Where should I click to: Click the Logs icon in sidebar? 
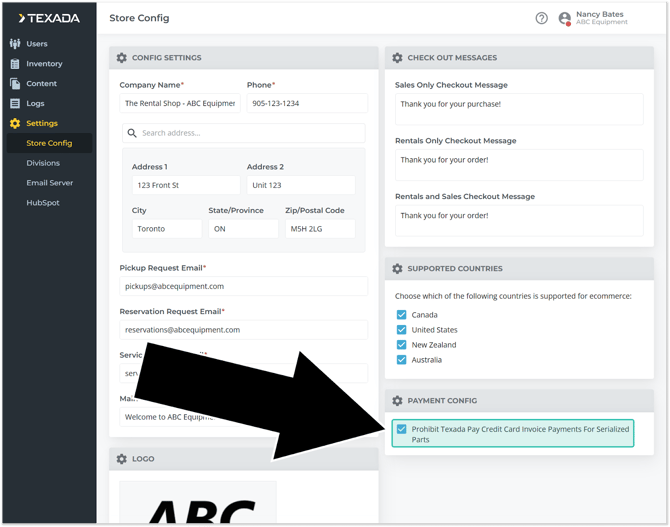tap(15, 104)
